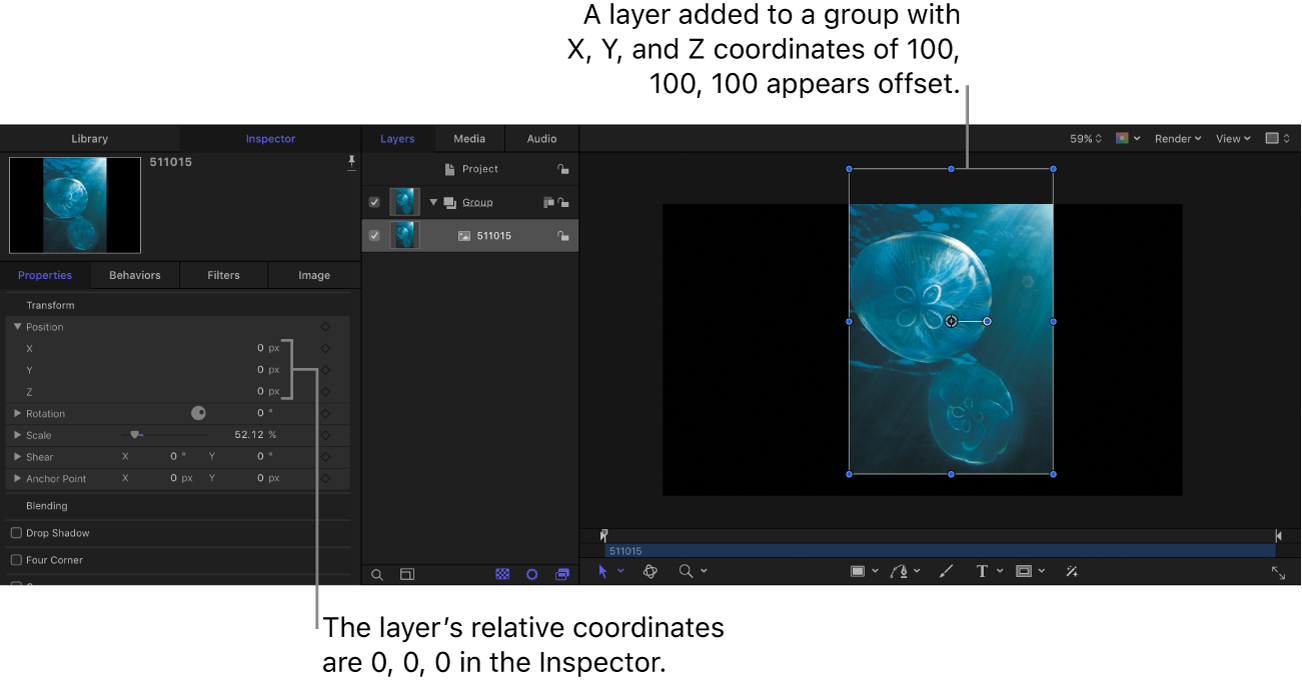Switch to the Behaviors tab

click(135, 275)
